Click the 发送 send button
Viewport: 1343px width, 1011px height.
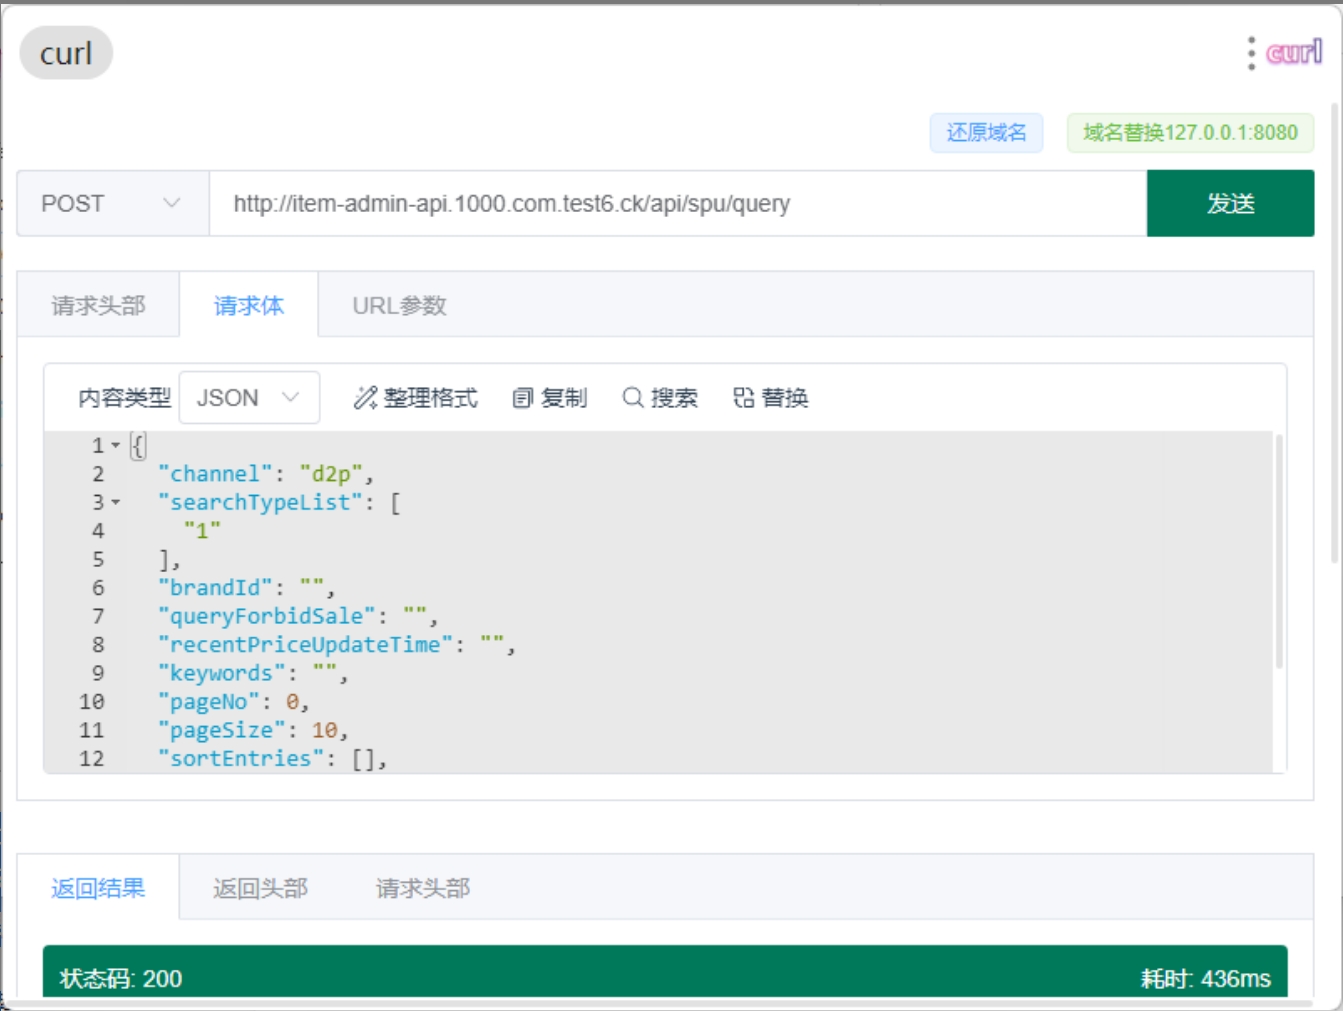[1230, 203]
